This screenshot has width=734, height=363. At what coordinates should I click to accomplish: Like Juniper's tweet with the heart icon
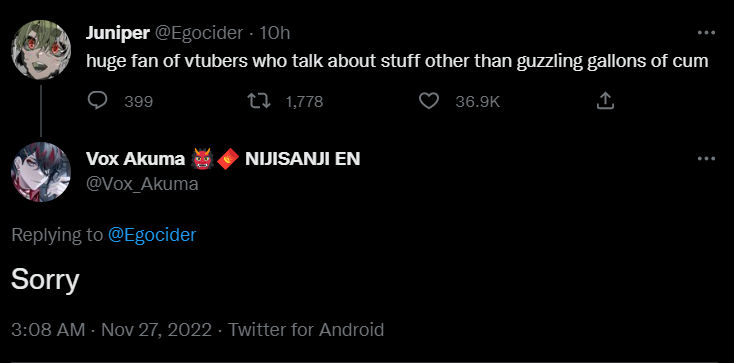coord(428,101)
